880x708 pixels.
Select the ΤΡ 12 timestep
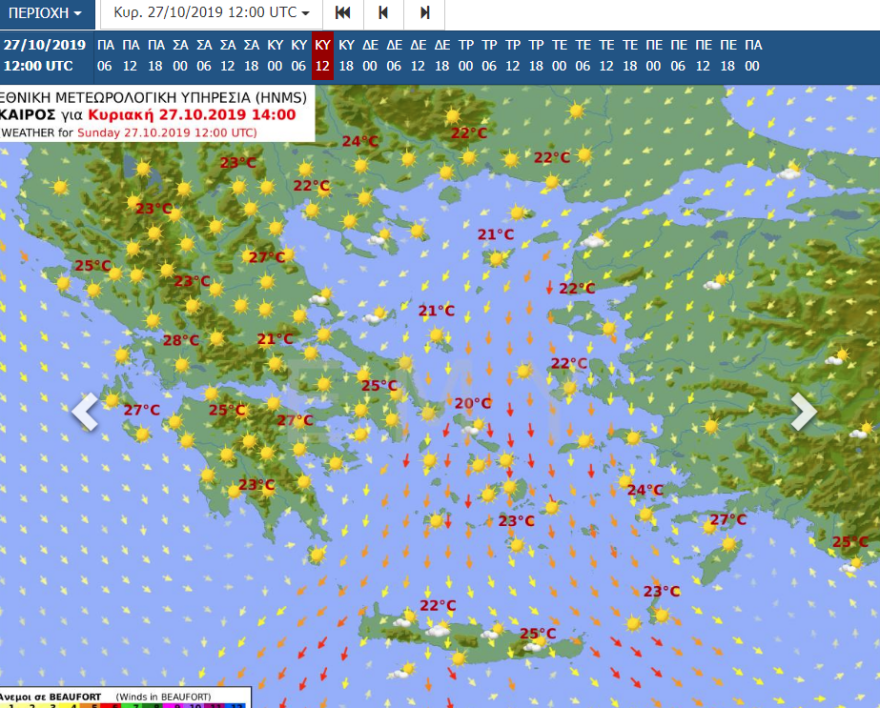point(513,57)
